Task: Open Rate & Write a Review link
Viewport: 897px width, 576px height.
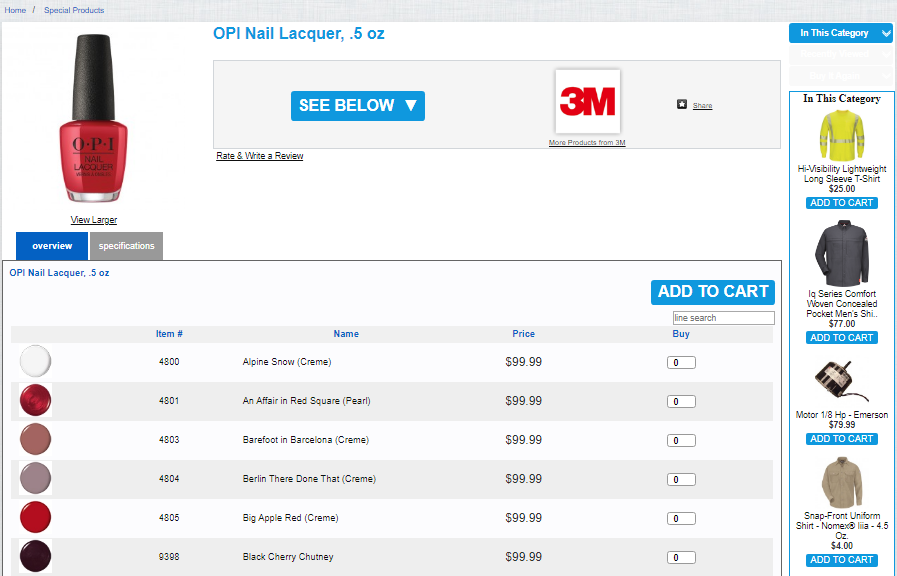Action: (x=260, y=156)
